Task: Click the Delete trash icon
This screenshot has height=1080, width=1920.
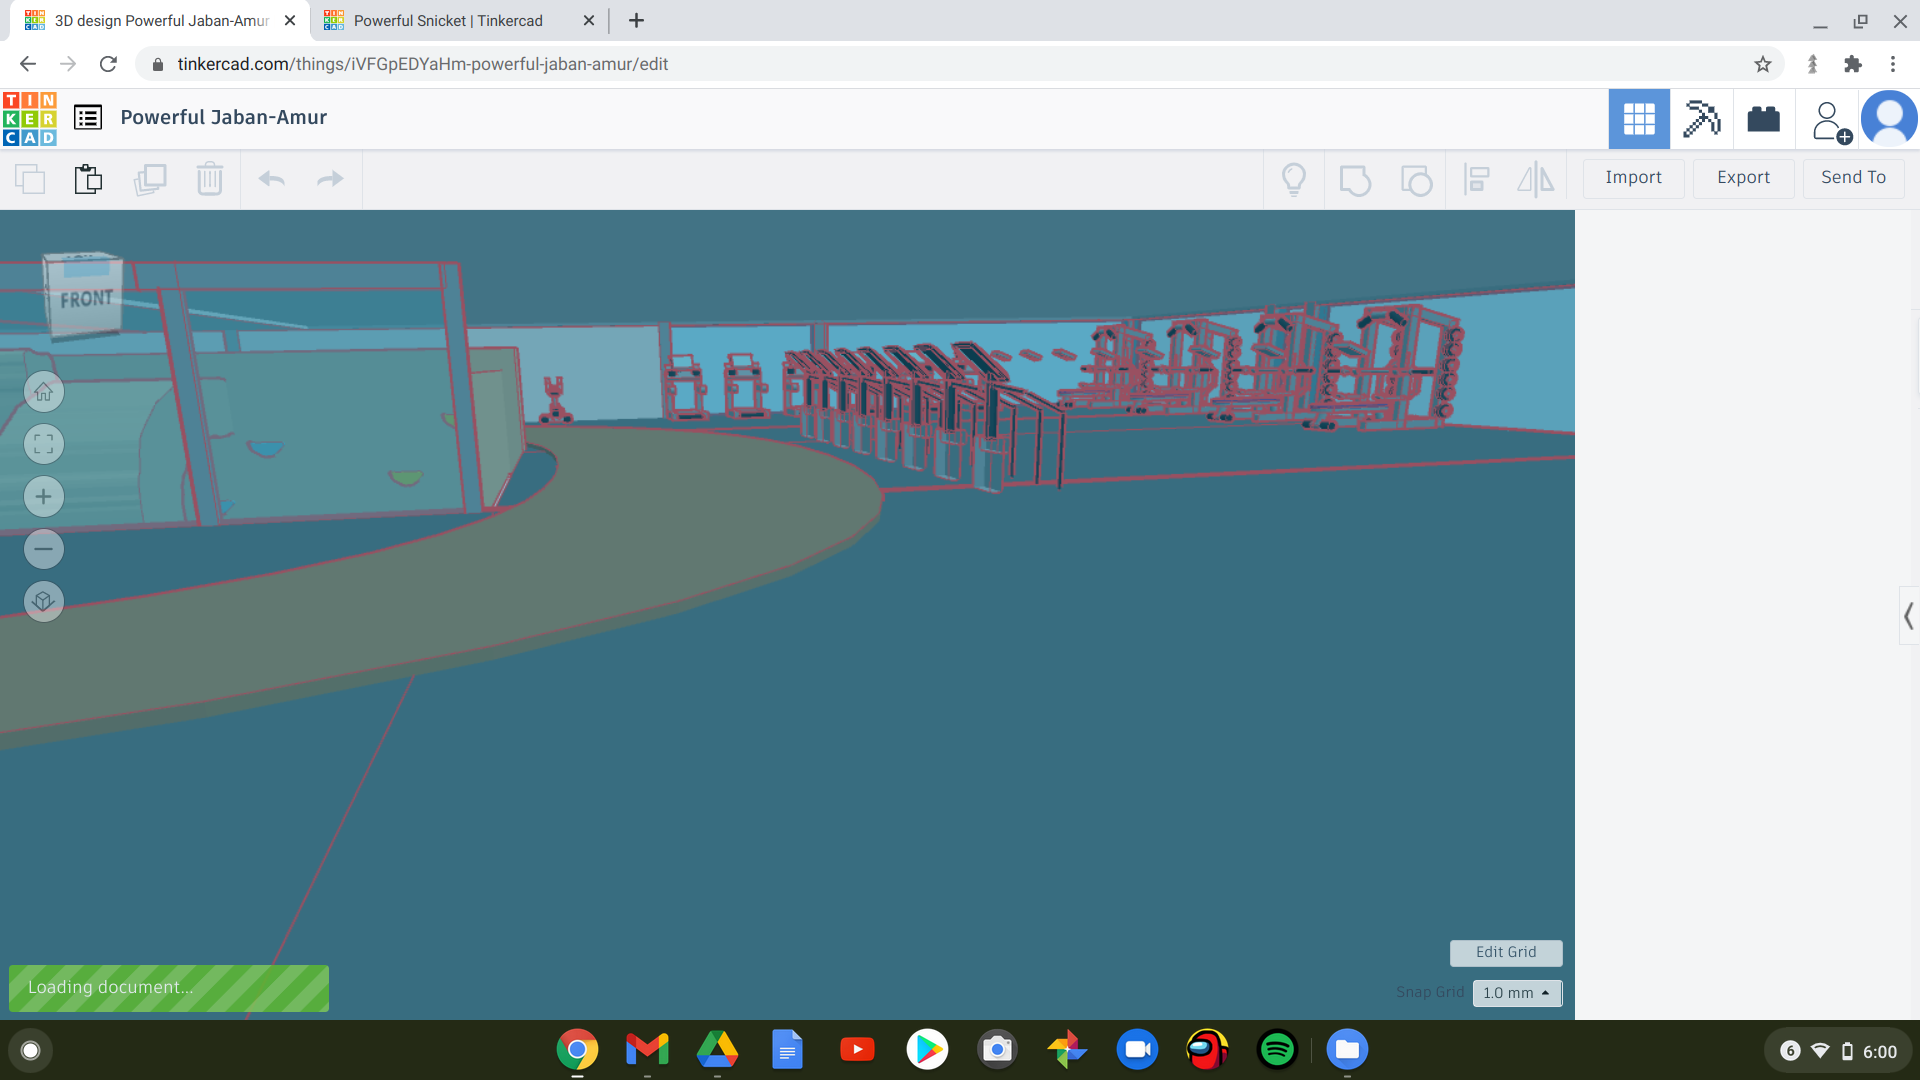Action: pyautogui.click(x=210, y=179)
